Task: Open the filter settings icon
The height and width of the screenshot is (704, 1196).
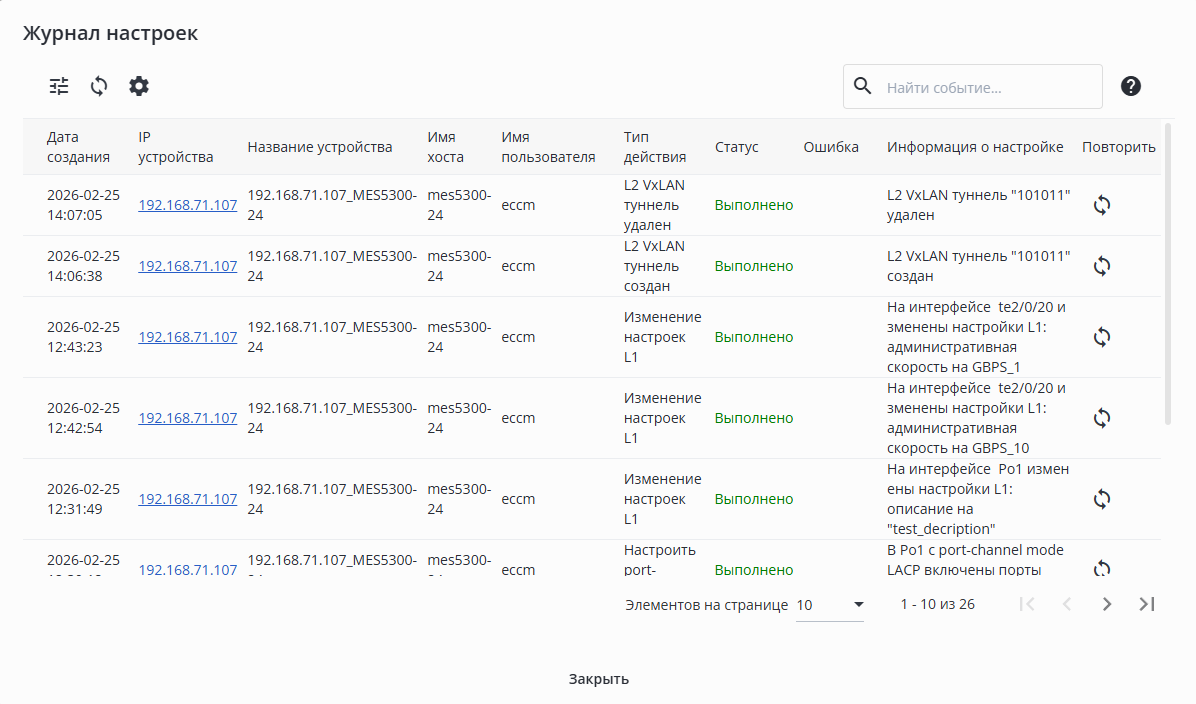Action: pos(60,86)
